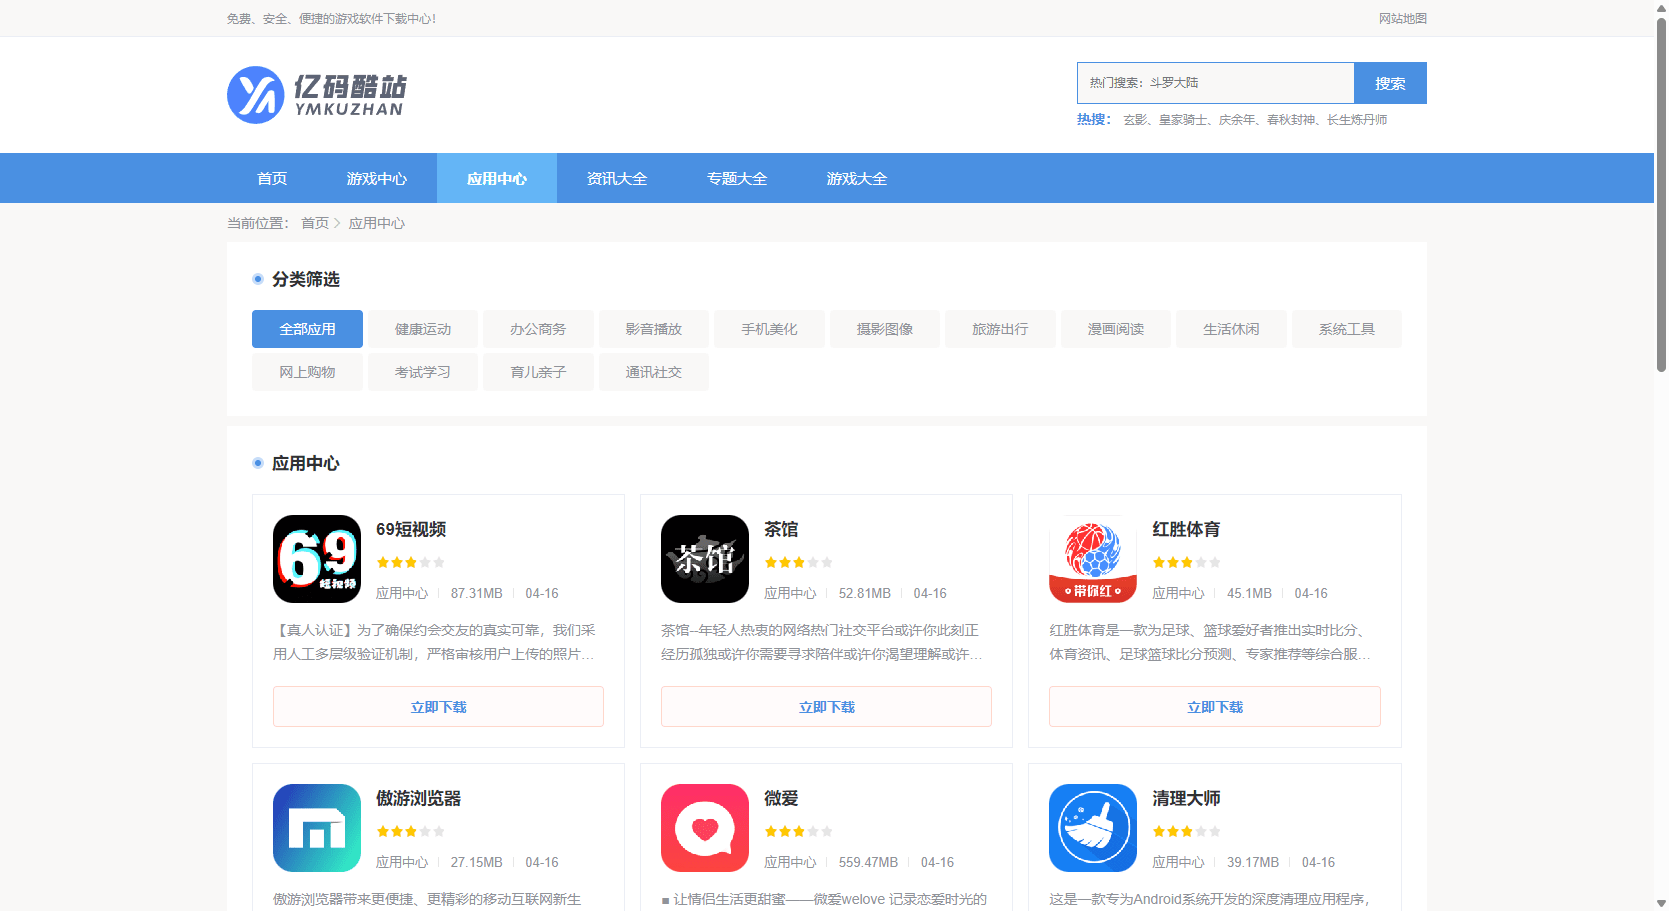Go to 首页 in the navigation bar
The width and height of the screenshot is (1669, 911).
tap(272, 178)
